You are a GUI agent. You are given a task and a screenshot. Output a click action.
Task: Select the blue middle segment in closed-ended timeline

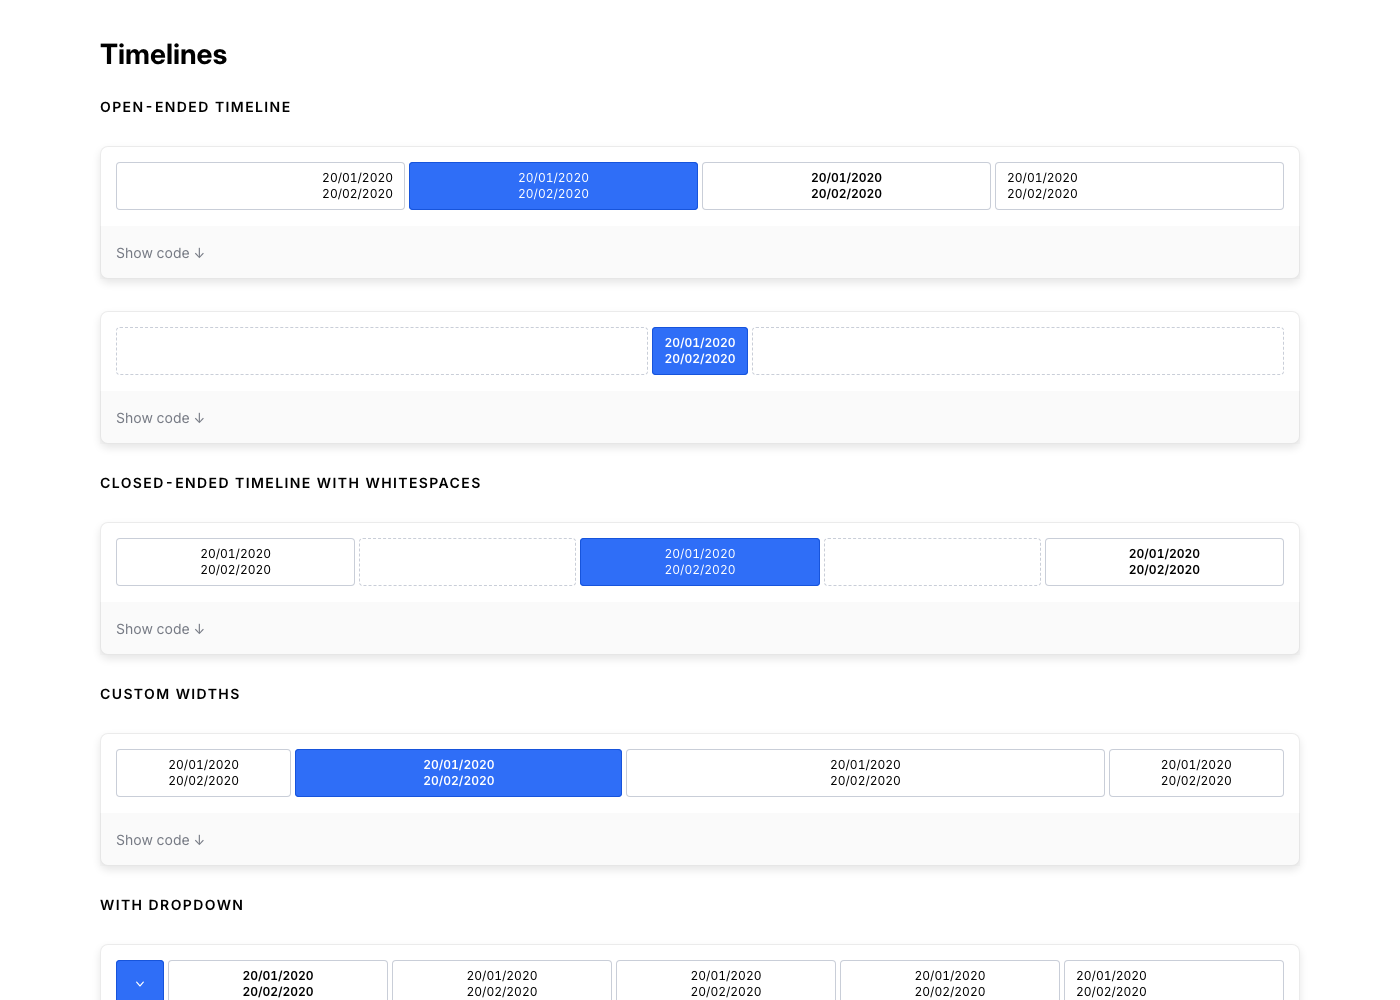(700, 562)
